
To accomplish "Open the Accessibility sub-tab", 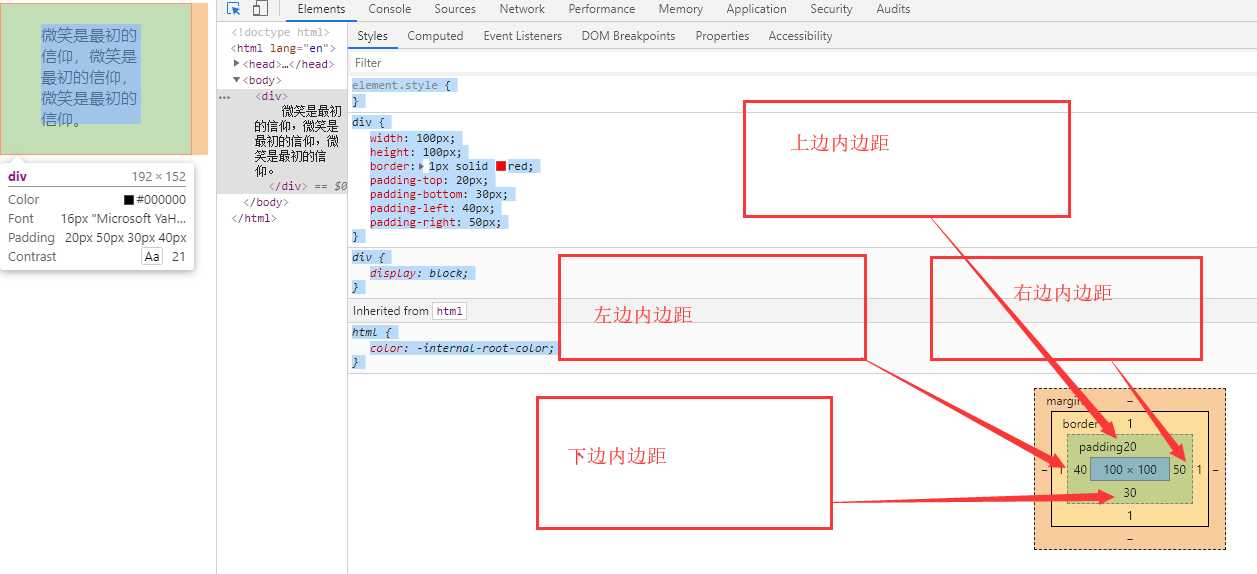I will 800,36.
